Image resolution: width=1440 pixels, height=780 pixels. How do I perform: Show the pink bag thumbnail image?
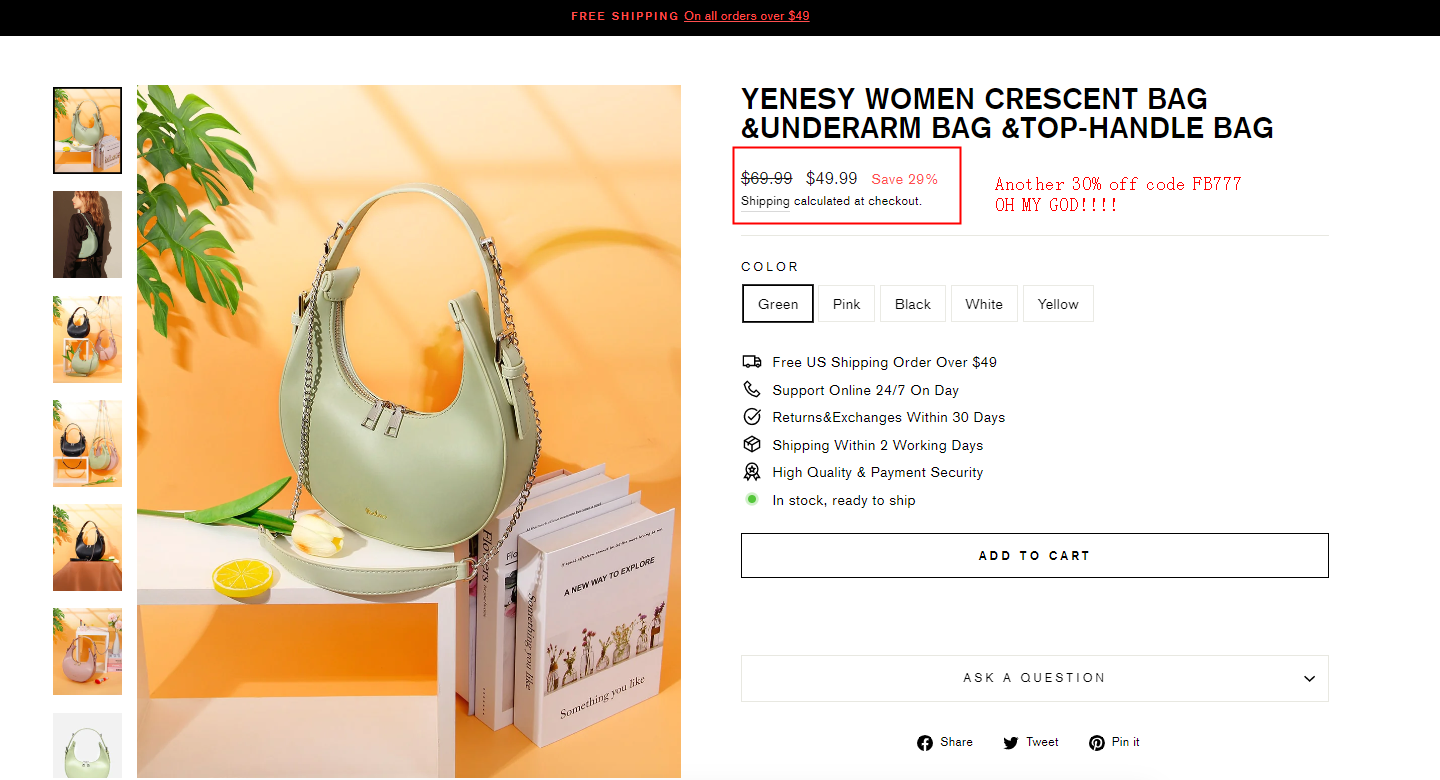pos(87,652)
